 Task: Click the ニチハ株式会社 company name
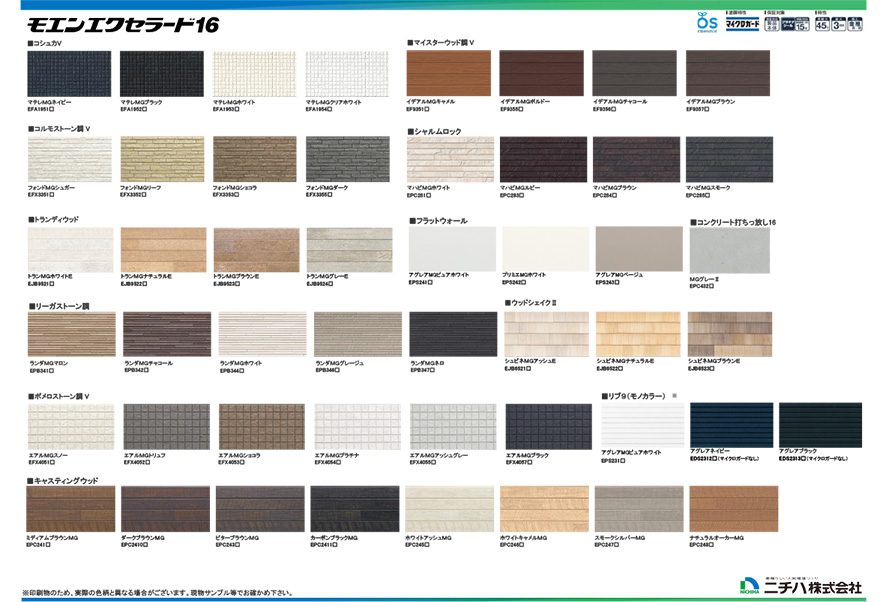[x=812, y=587]
